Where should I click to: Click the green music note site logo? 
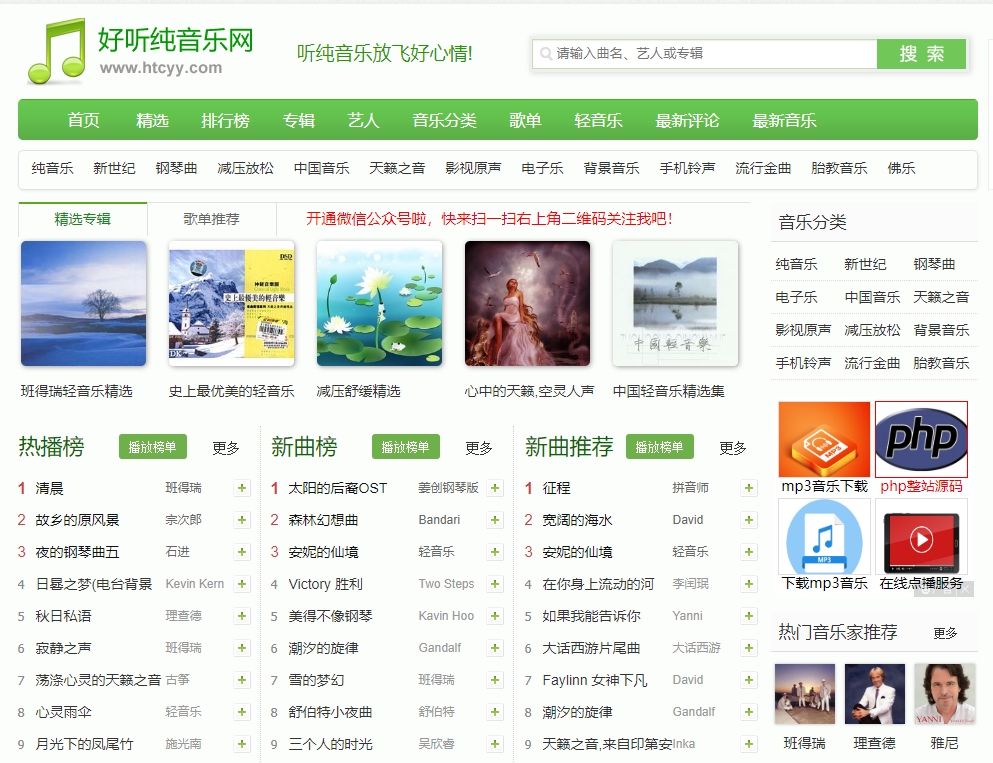pyautogui.click(x=57, y=50)
